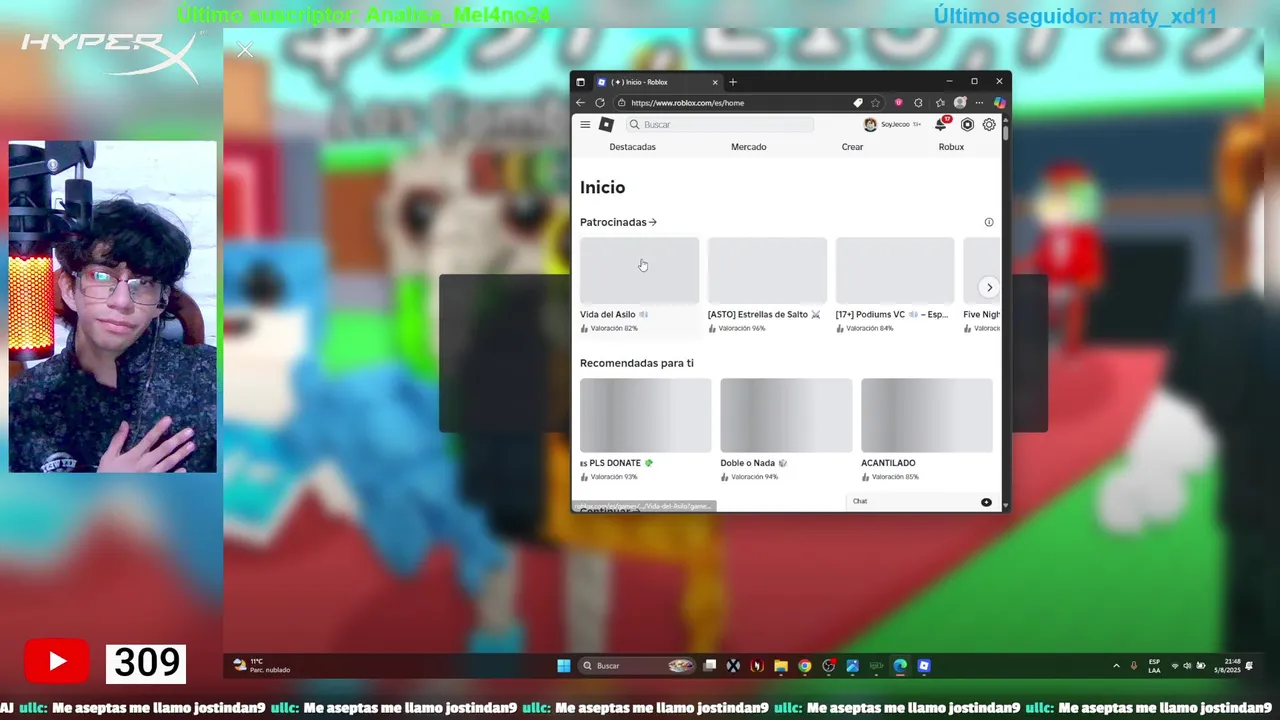
Task: Click the browser back arrow
Action: [580, 103]
